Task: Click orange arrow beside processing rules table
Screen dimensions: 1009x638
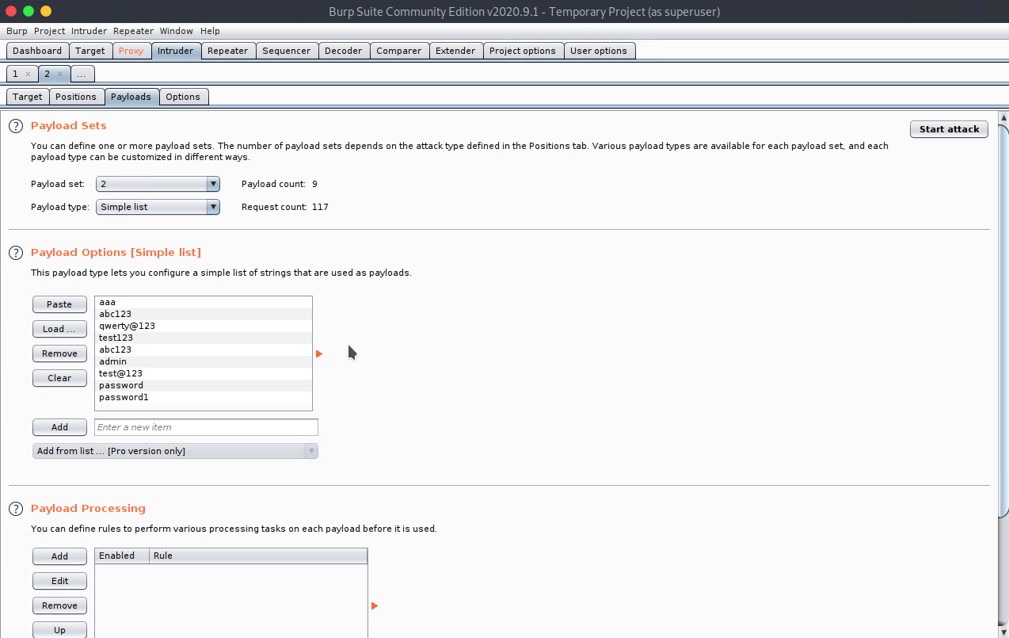Action: pos(374,606)
